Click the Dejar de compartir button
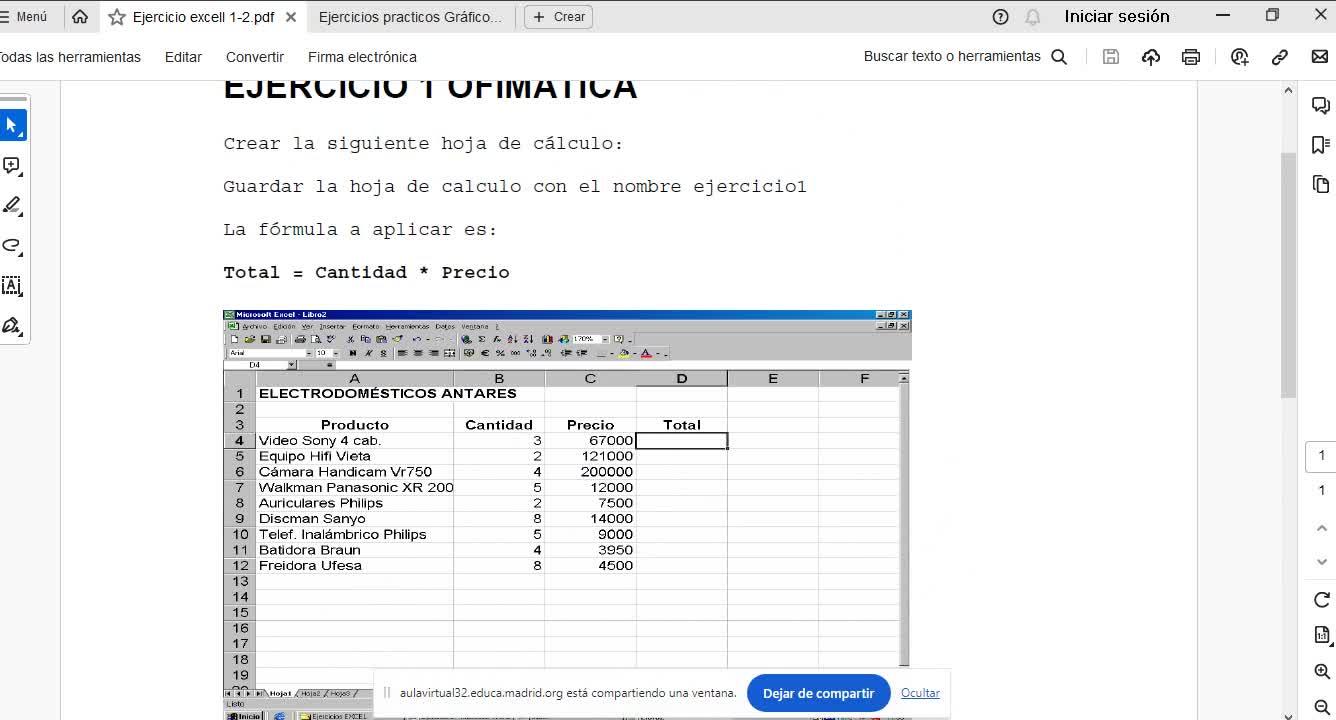The height and width of the screenshot is (720, 1336). [x=818, y=693]
